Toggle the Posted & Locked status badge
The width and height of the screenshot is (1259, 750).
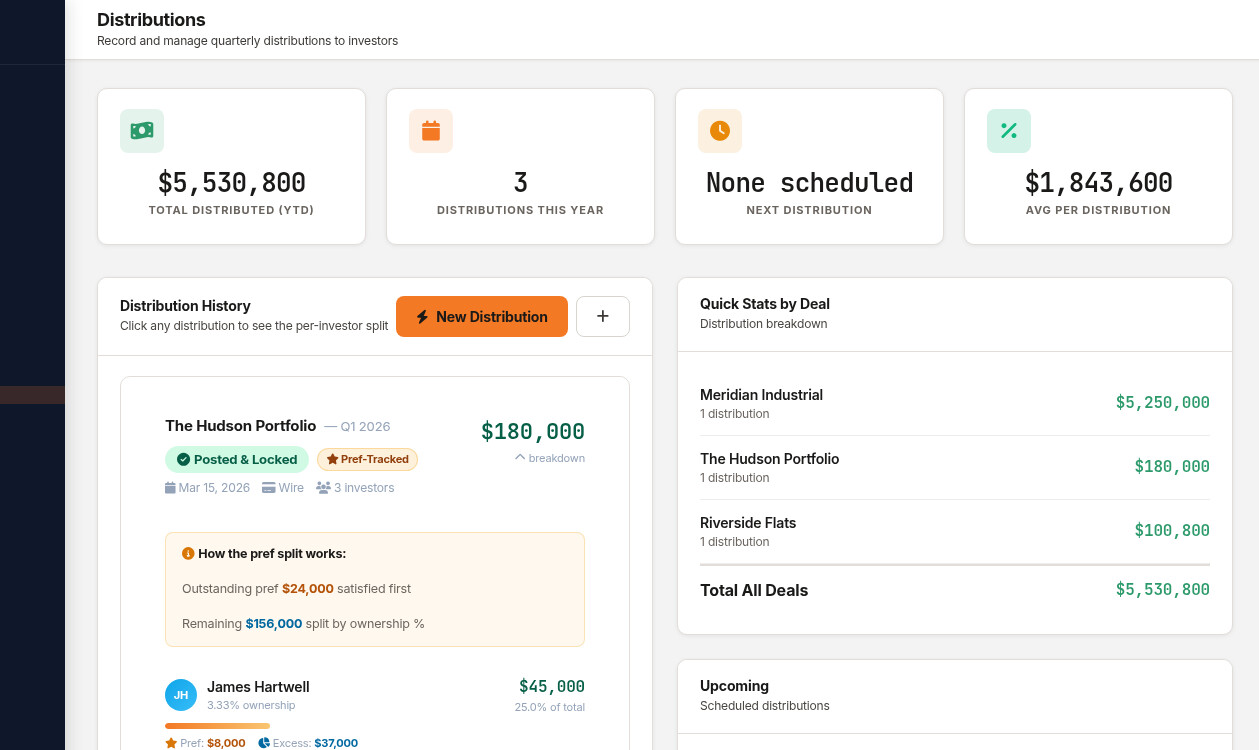[x=236, y=459]
